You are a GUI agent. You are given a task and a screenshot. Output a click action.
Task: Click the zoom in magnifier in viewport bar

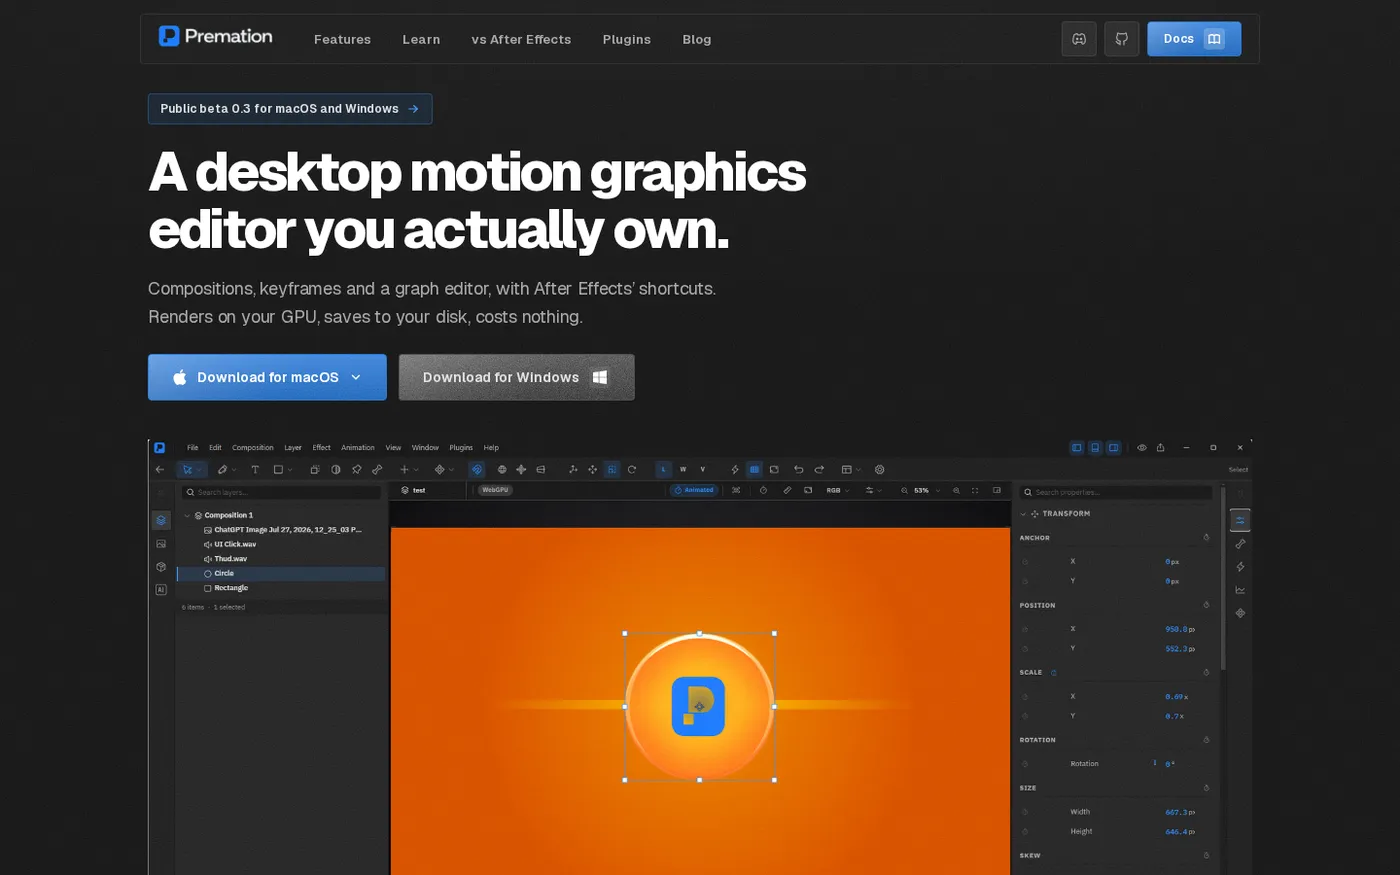956,490
